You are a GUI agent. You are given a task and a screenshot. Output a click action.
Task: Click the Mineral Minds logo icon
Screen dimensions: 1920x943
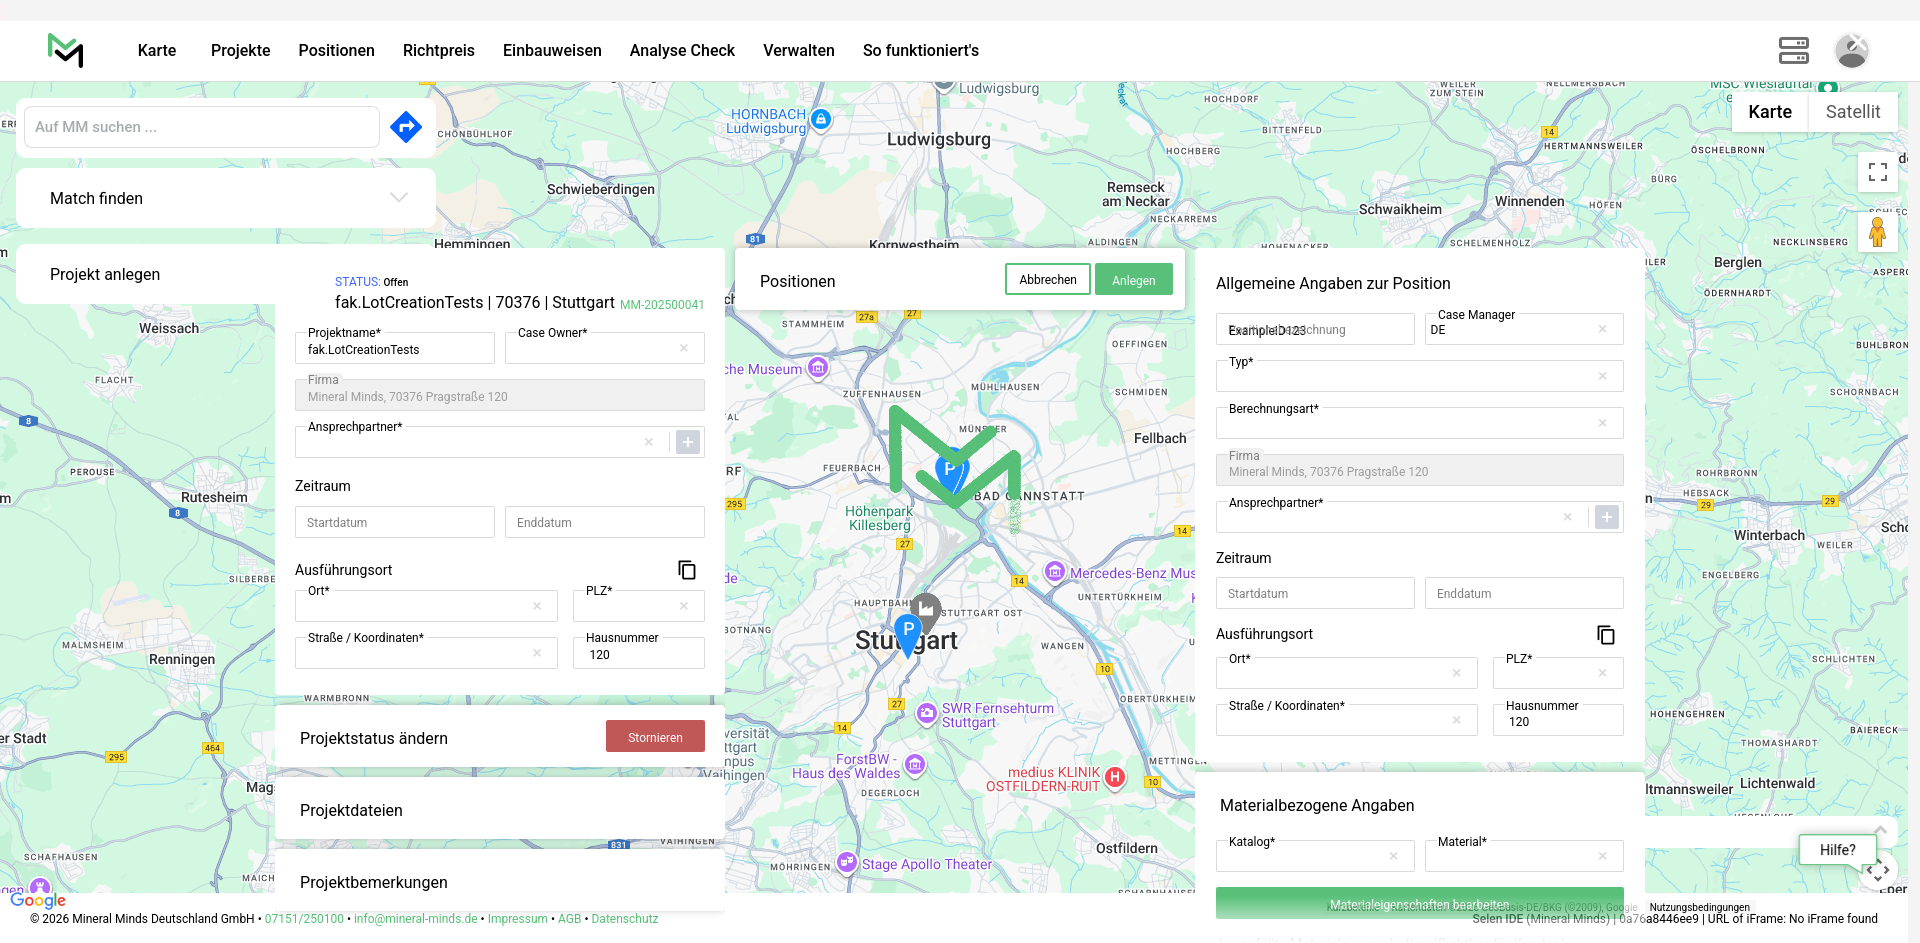(66, 50)
